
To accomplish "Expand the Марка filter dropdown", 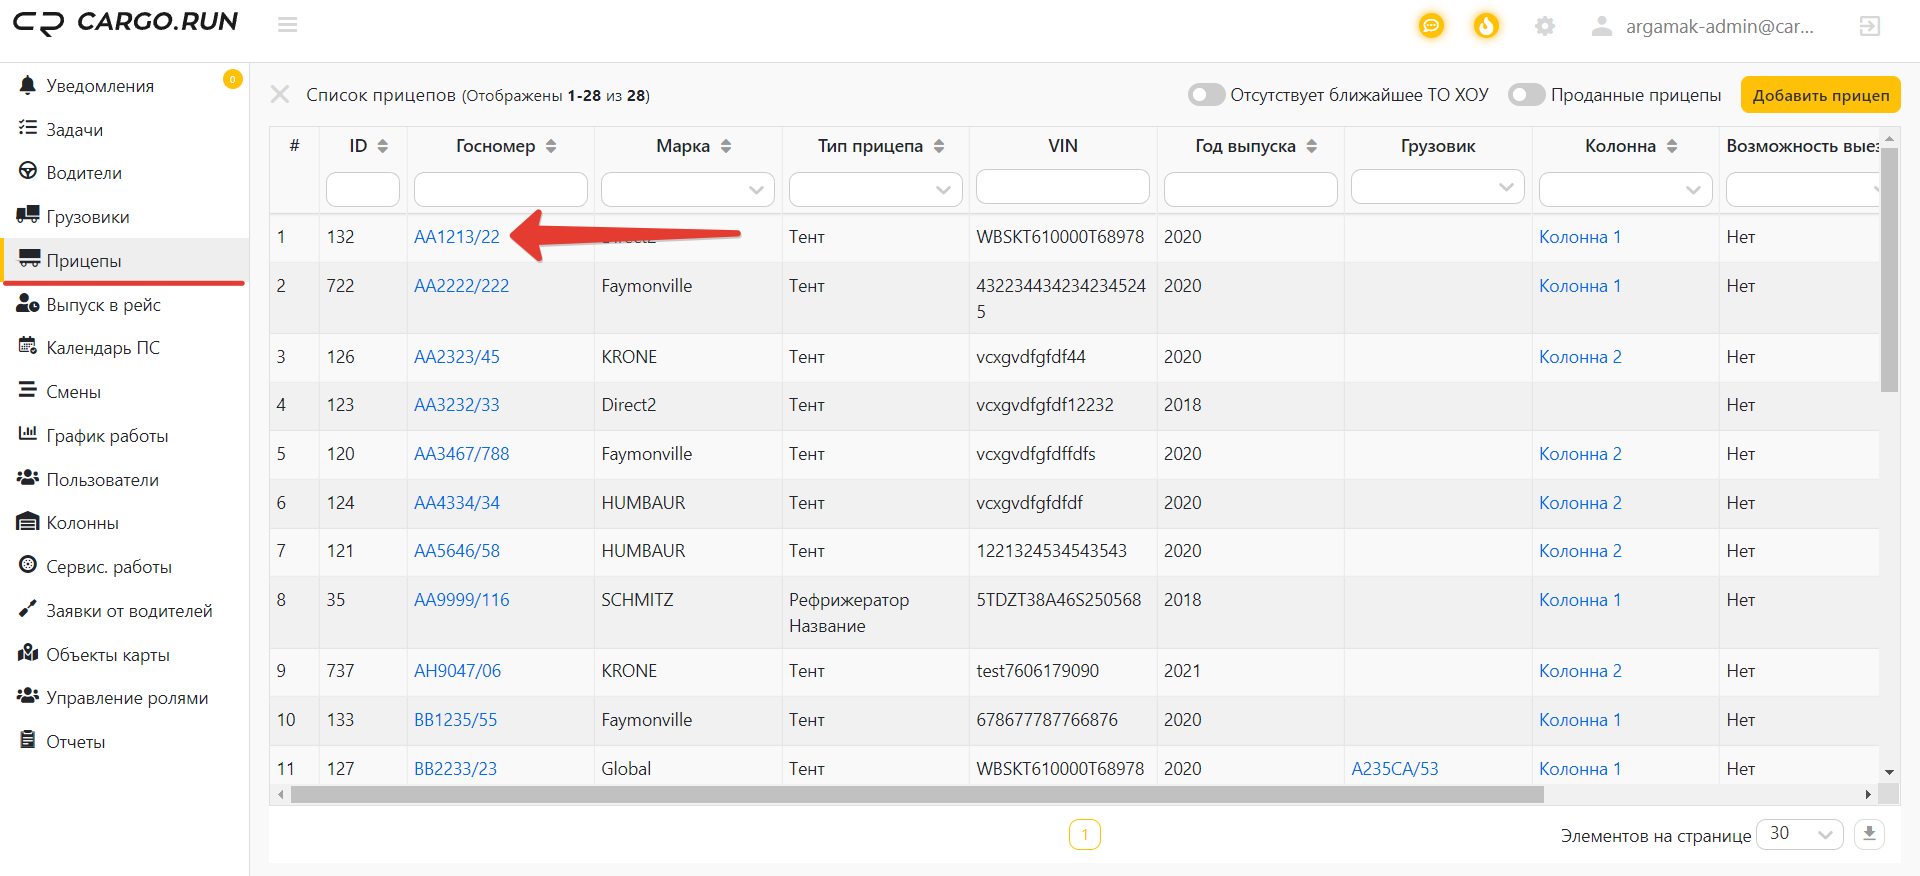I will pyautogui.click(x=688, y=189).
